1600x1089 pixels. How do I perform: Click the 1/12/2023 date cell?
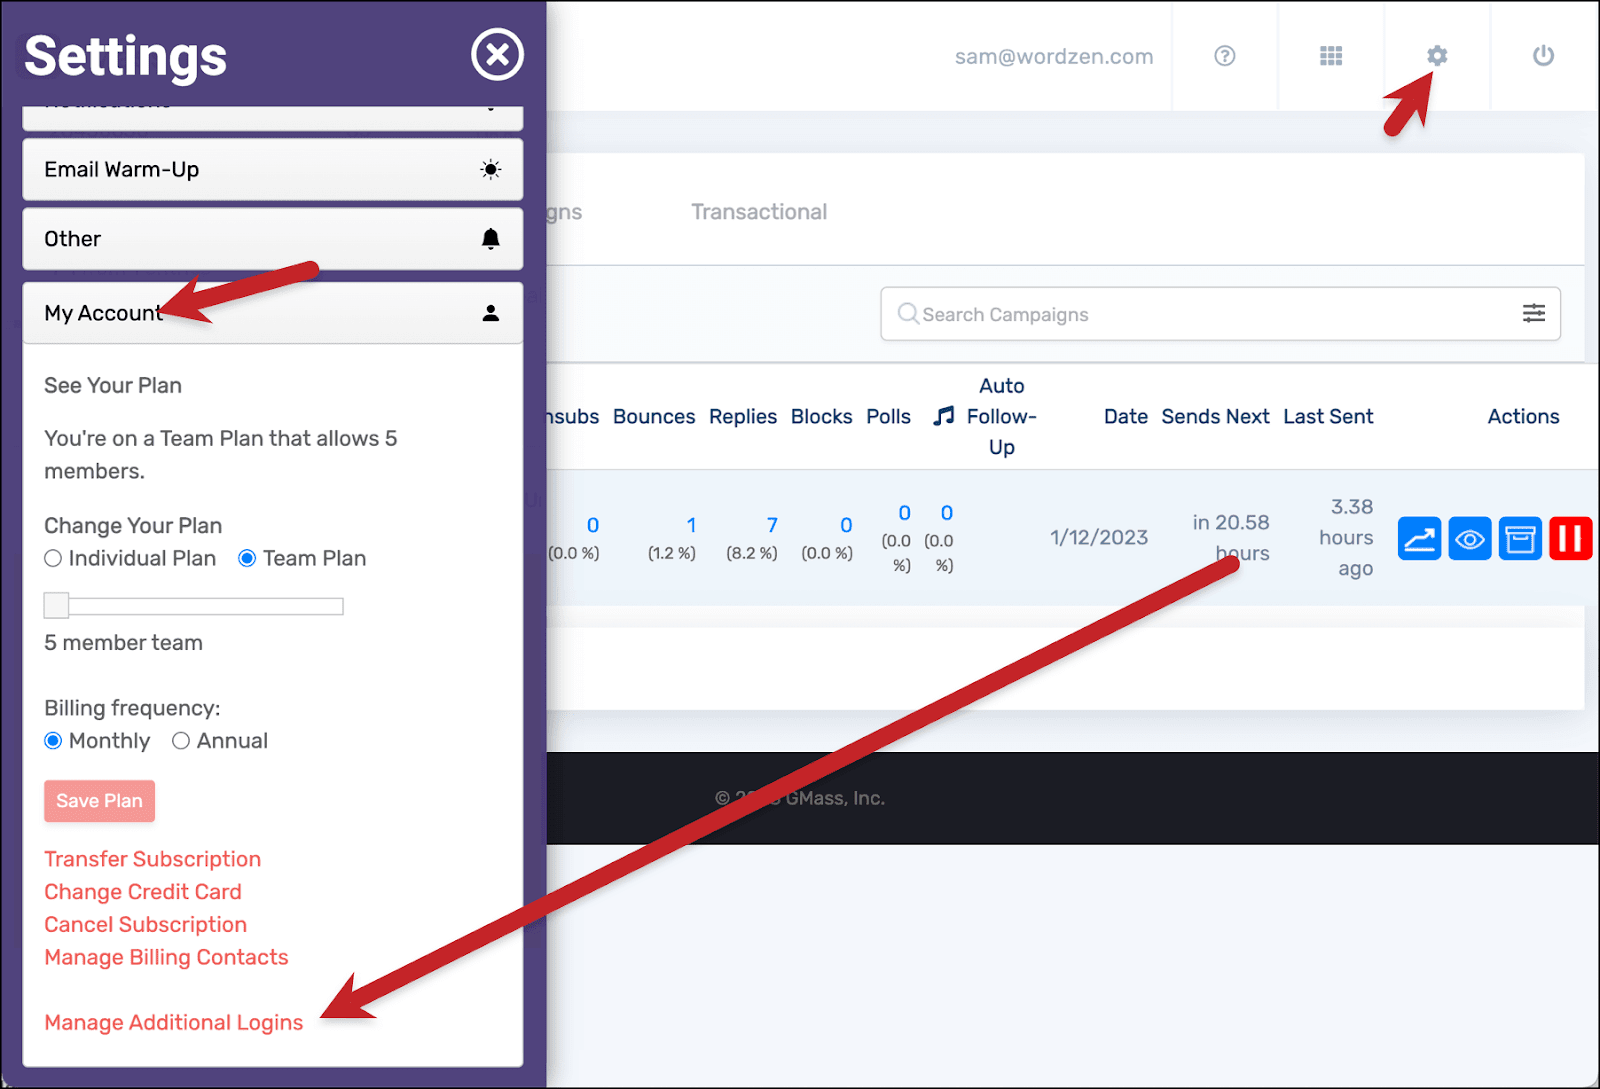(x=1099, y=537)
